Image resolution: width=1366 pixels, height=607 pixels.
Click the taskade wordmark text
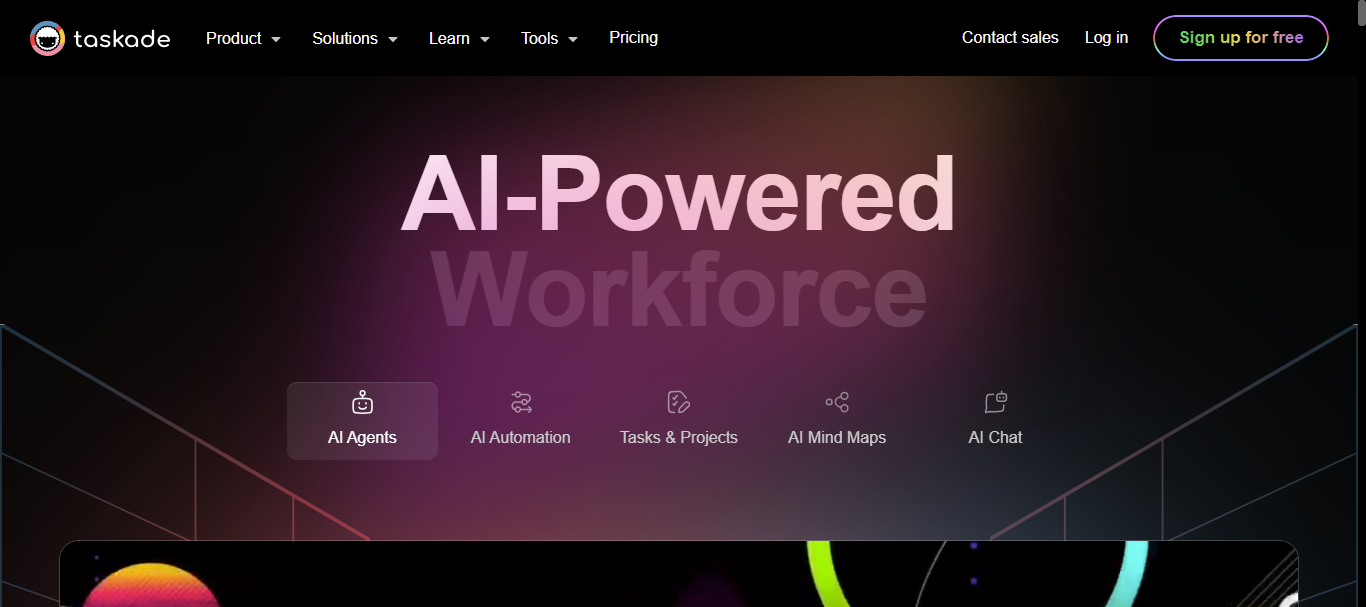(122, 39)
